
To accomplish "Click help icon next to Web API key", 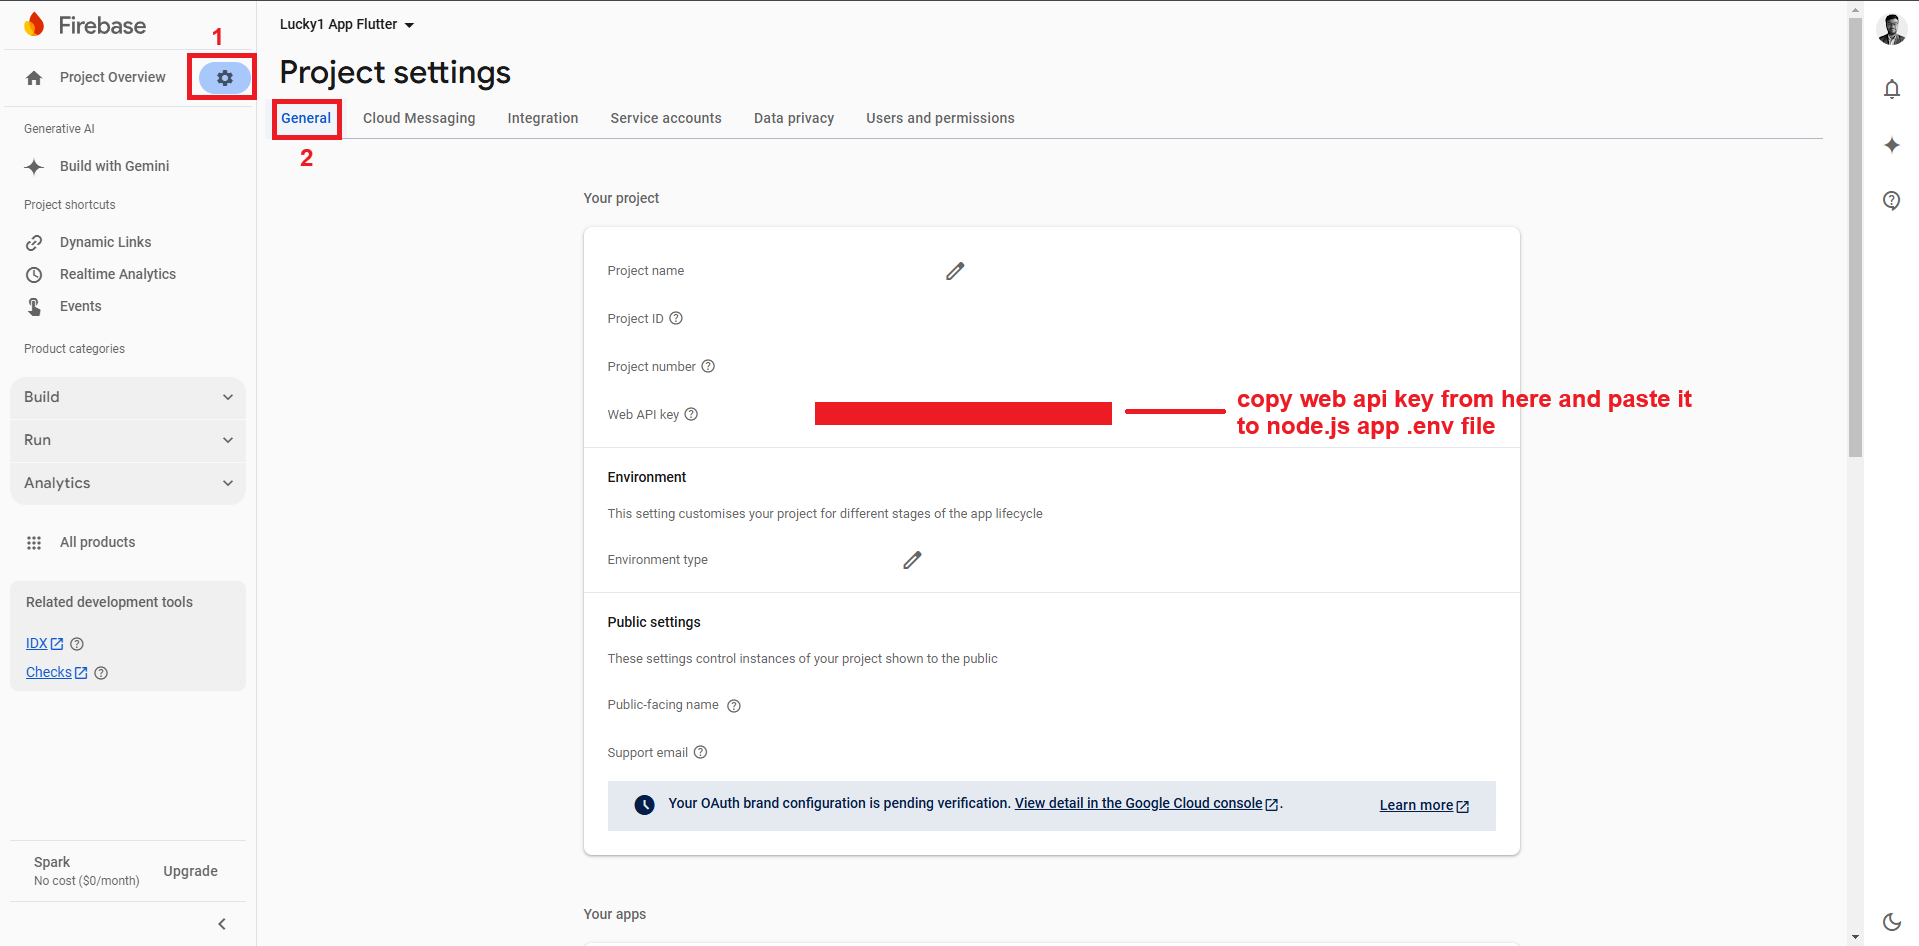I will click(691, 415).
